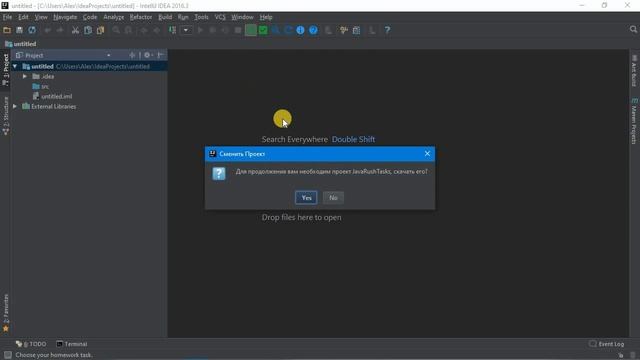Open the VCS menu

click(x=220, y=17)
